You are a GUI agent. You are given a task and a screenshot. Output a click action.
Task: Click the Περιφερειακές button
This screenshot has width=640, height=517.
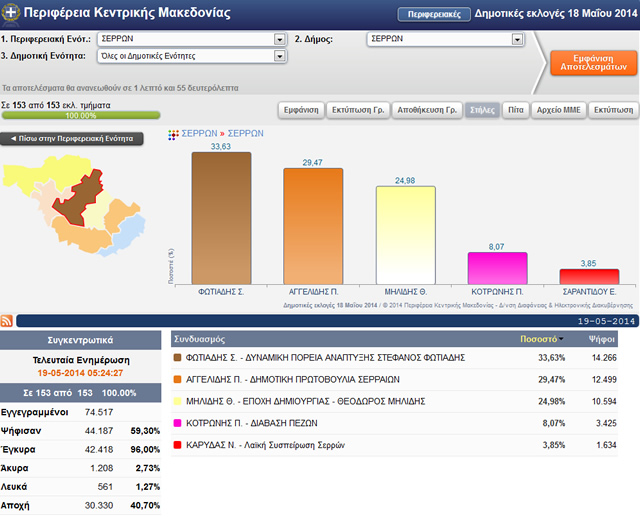[433, 15]
